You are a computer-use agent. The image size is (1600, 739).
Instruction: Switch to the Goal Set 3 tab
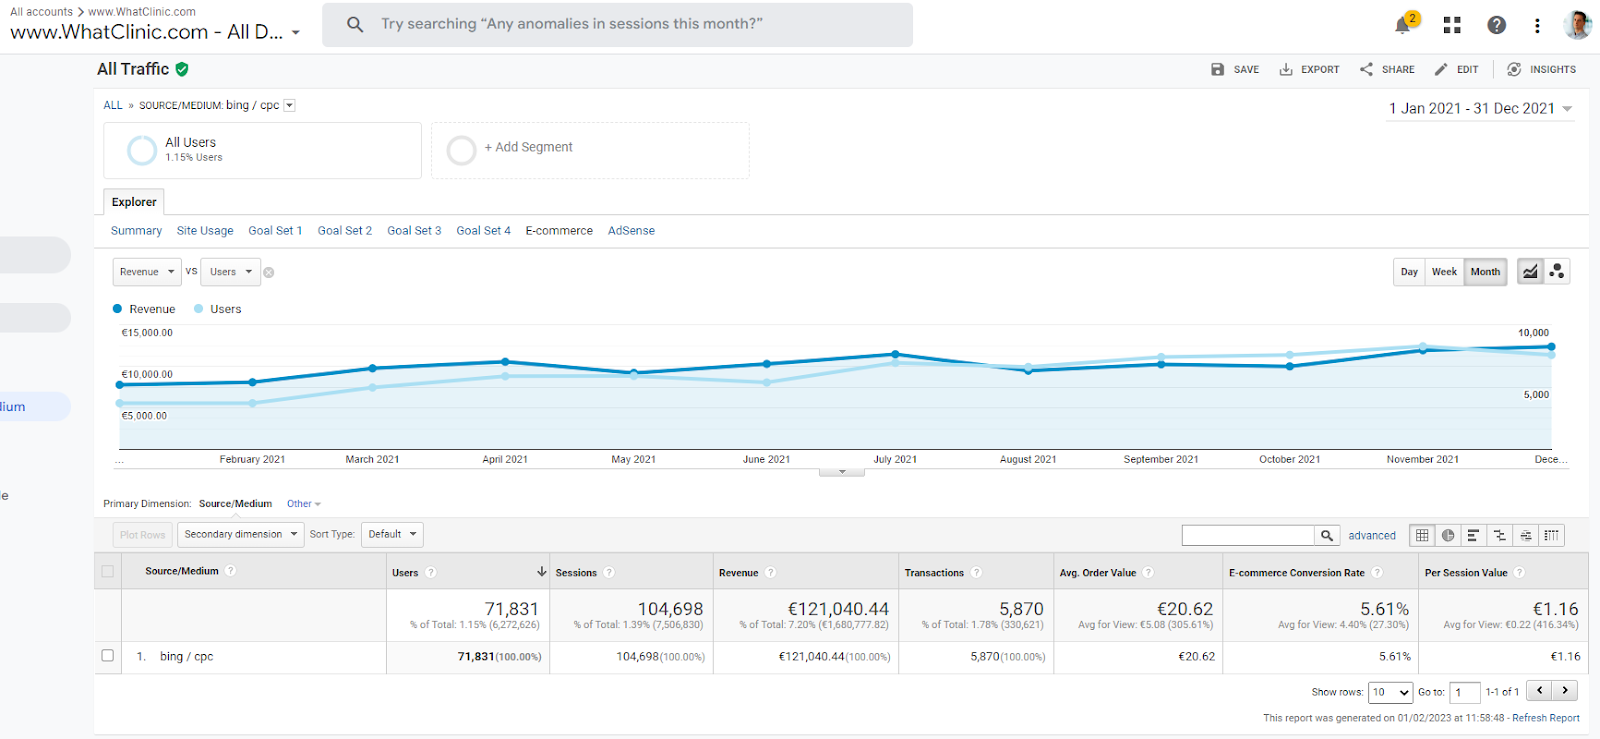(x=414, y=230)
